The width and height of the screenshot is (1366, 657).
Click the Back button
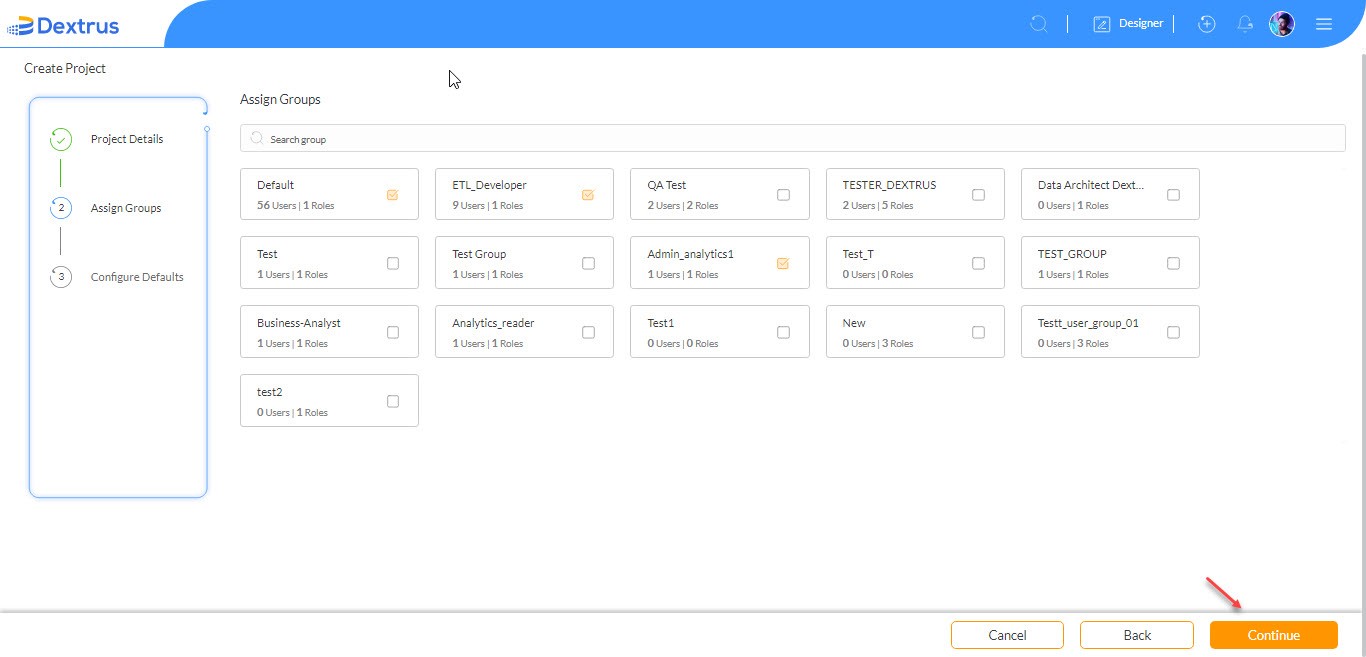click(x=1137, y=635)
